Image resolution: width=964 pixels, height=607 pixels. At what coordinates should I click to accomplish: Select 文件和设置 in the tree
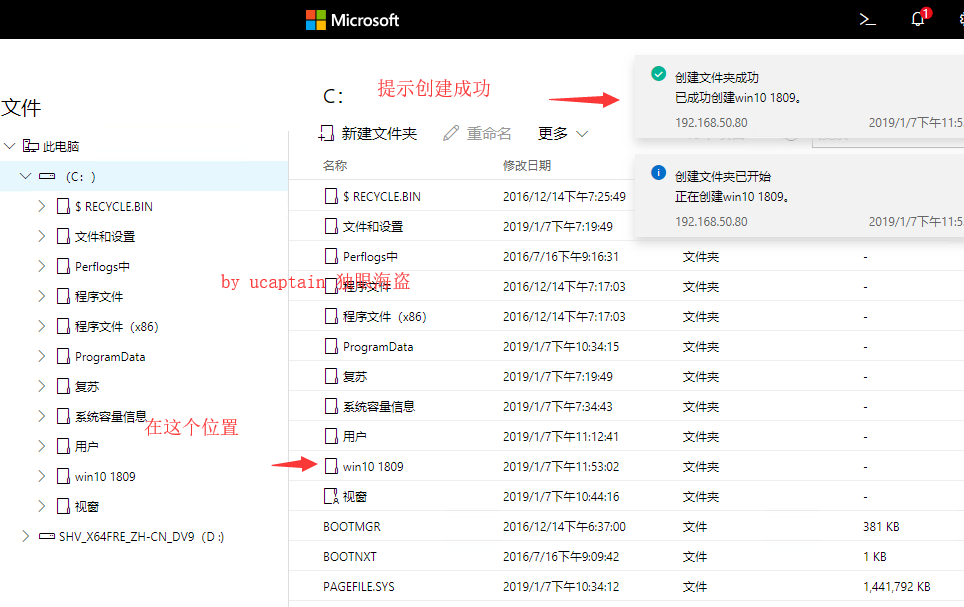[x=105, y=237]
